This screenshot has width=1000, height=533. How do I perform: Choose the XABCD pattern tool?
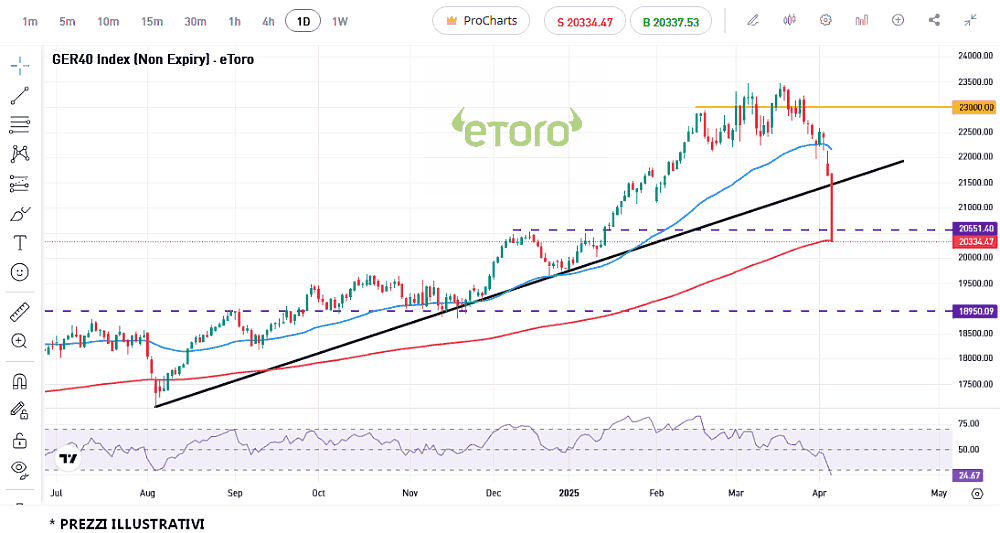[x=20, y=154]
